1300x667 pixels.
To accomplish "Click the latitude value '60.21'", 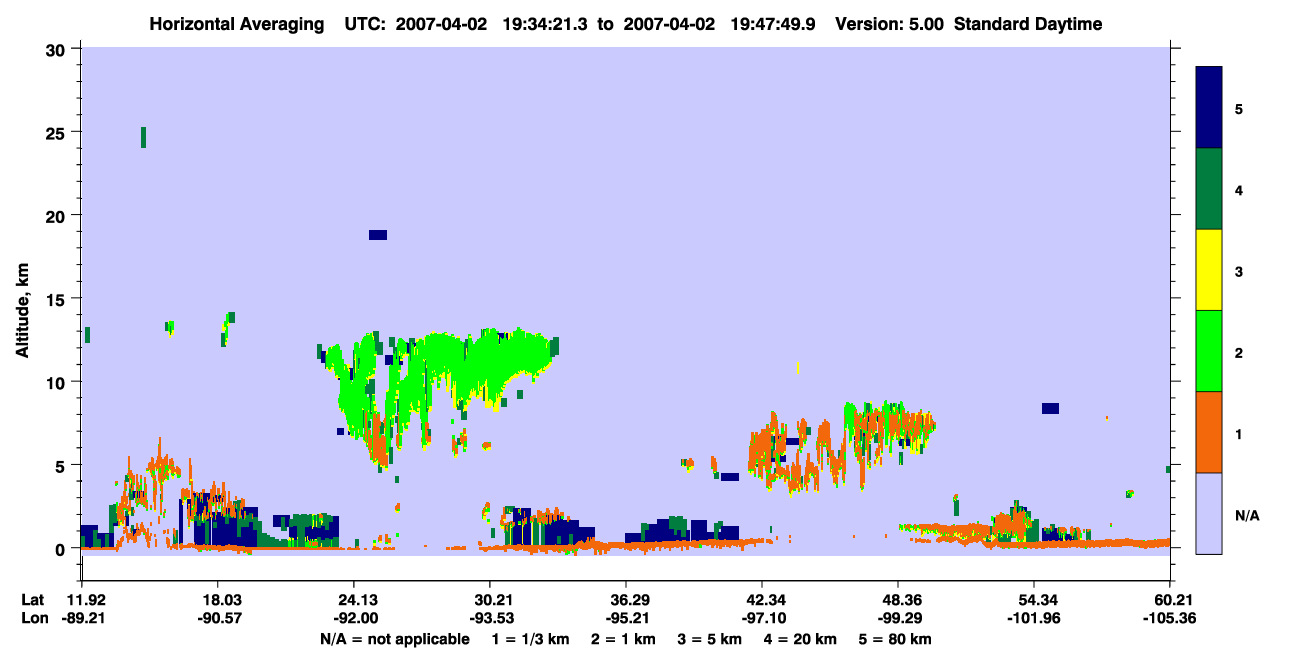I will click(1170, 599).
